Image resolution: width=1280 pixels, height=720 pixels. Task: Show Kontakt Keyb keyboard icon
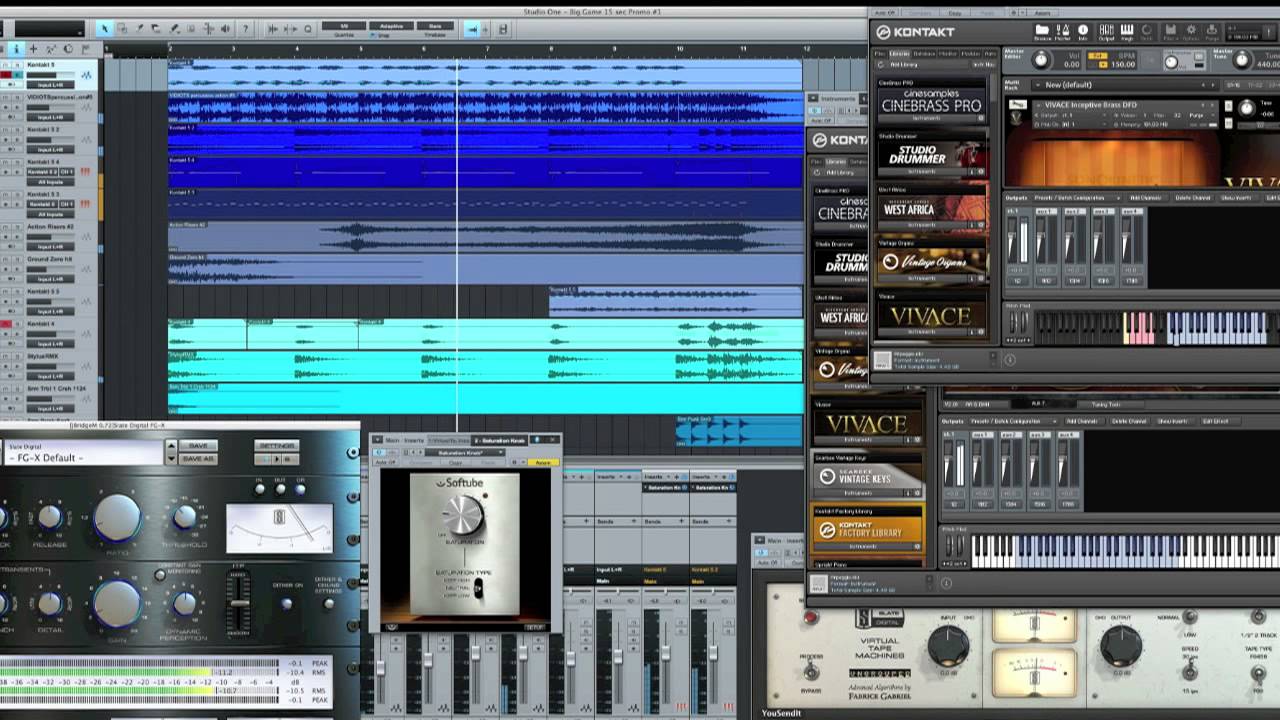point(1127,33)
